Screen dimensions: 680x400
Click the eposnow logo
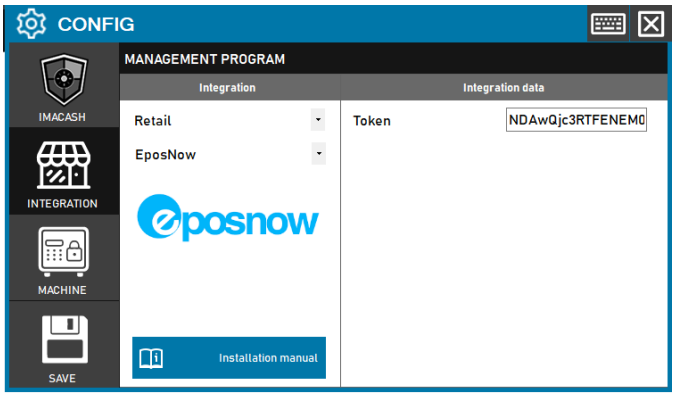point(228,220)
